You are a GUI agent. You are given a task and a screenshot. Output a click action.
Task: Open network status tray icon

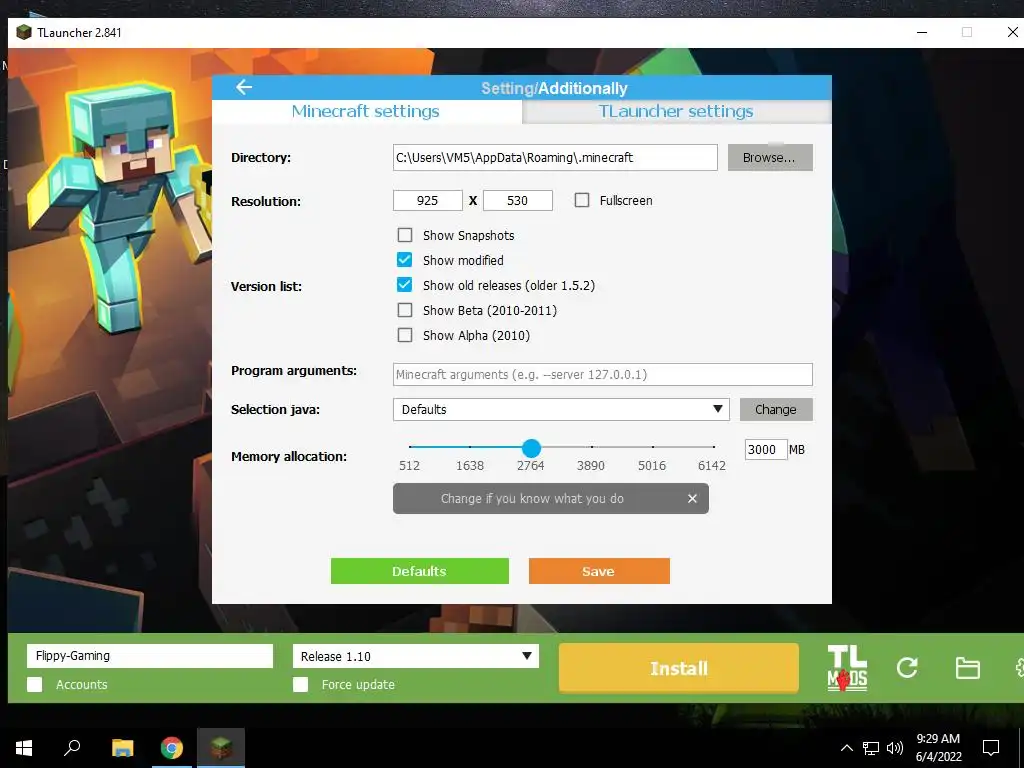tap(871, 748)
